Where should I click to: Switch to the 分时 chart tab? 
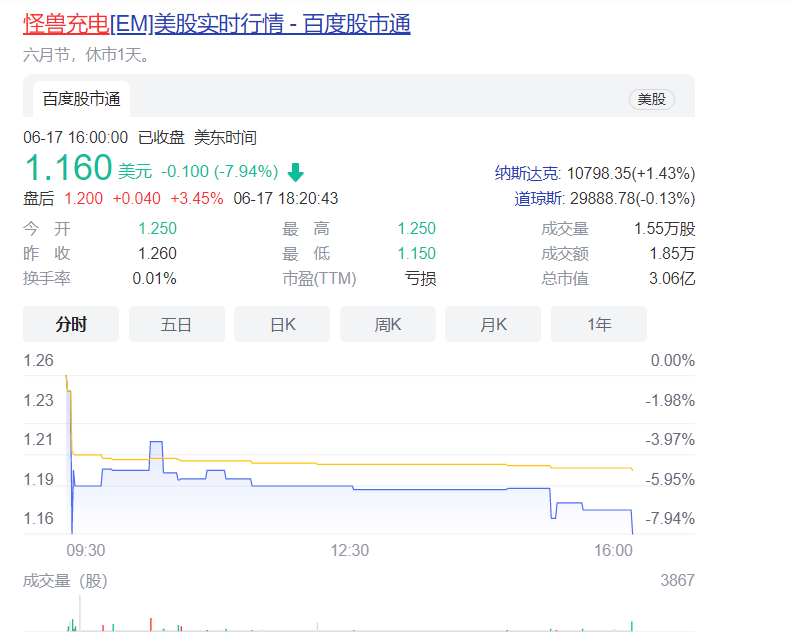click(71, 324)
